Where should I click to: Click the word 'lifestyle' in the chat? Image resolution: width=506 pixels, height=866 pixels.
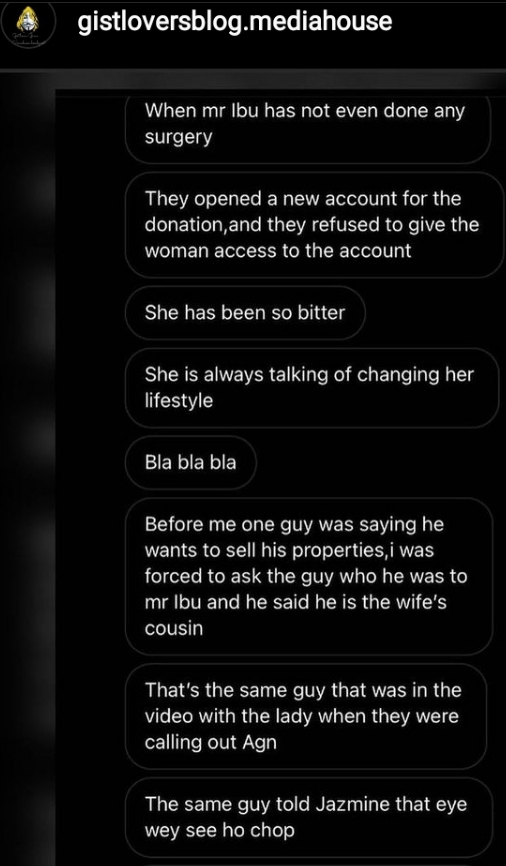178,401
